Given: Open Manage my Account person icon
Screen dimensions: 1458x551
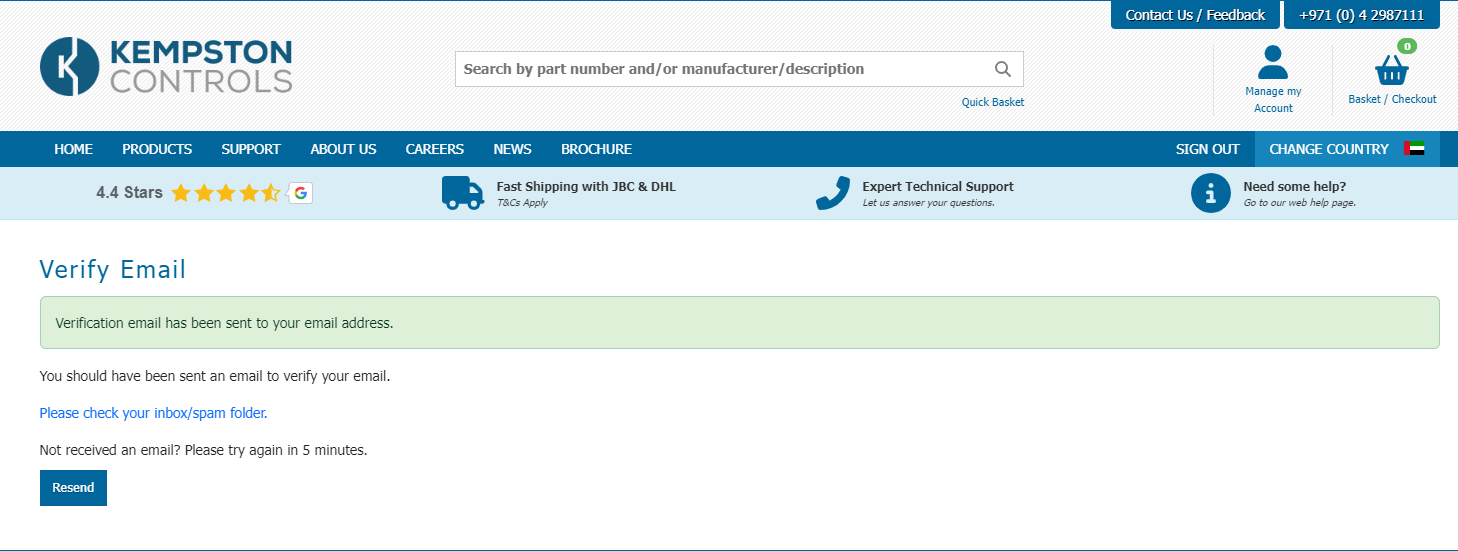Looking at the screenshot, I should 1273,62.
